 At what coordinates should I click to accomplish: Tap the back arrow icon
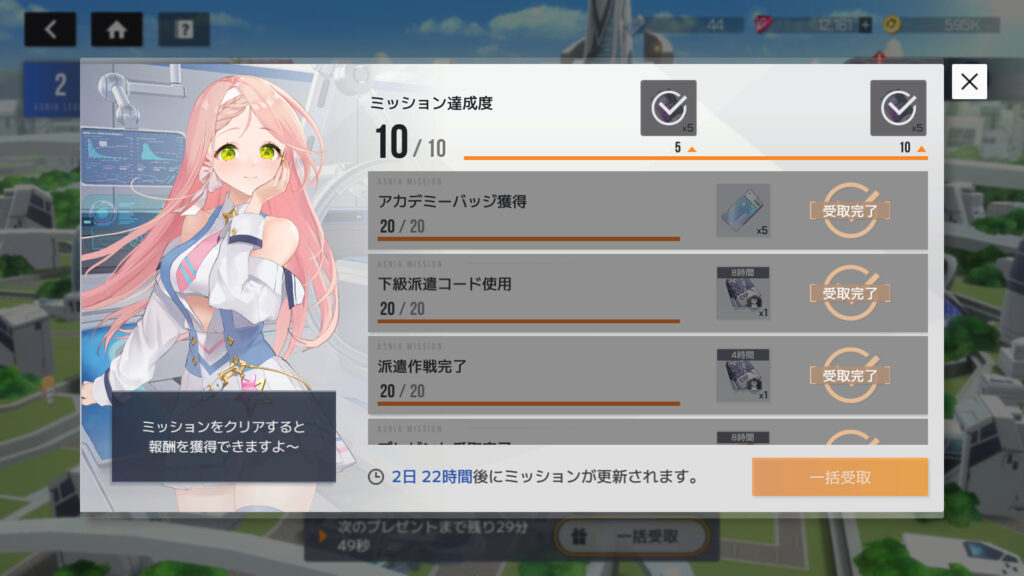[x=50, y=29]
